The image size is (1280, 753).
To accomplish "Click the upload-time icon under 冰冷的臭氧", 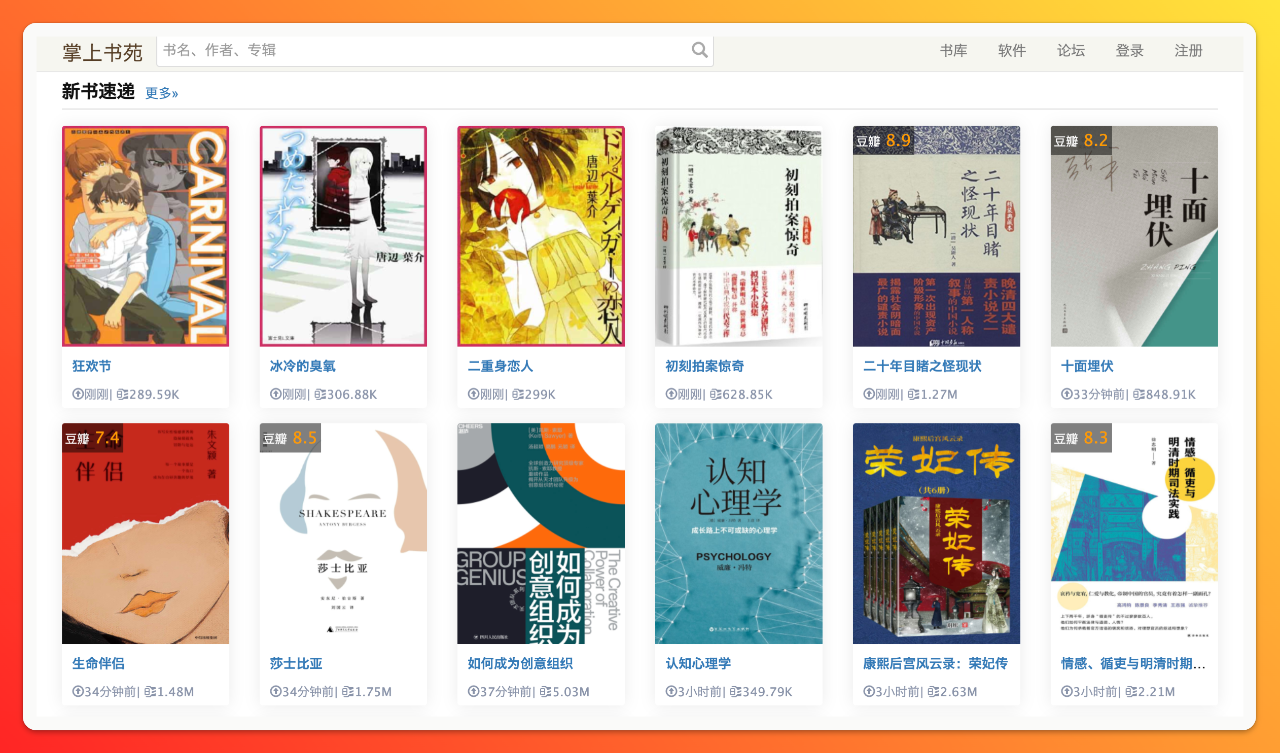I will pyautogui.click(x=275, y=394).
